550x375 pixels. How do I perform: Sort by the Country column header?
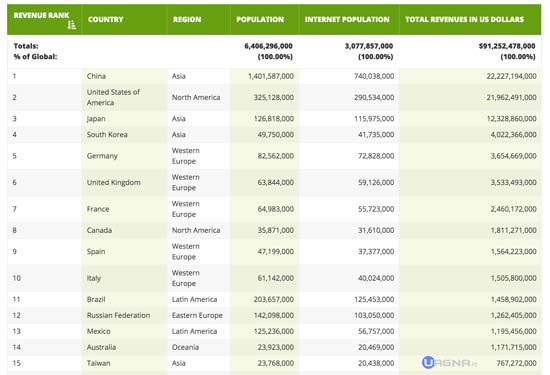(x=106, y=20)
